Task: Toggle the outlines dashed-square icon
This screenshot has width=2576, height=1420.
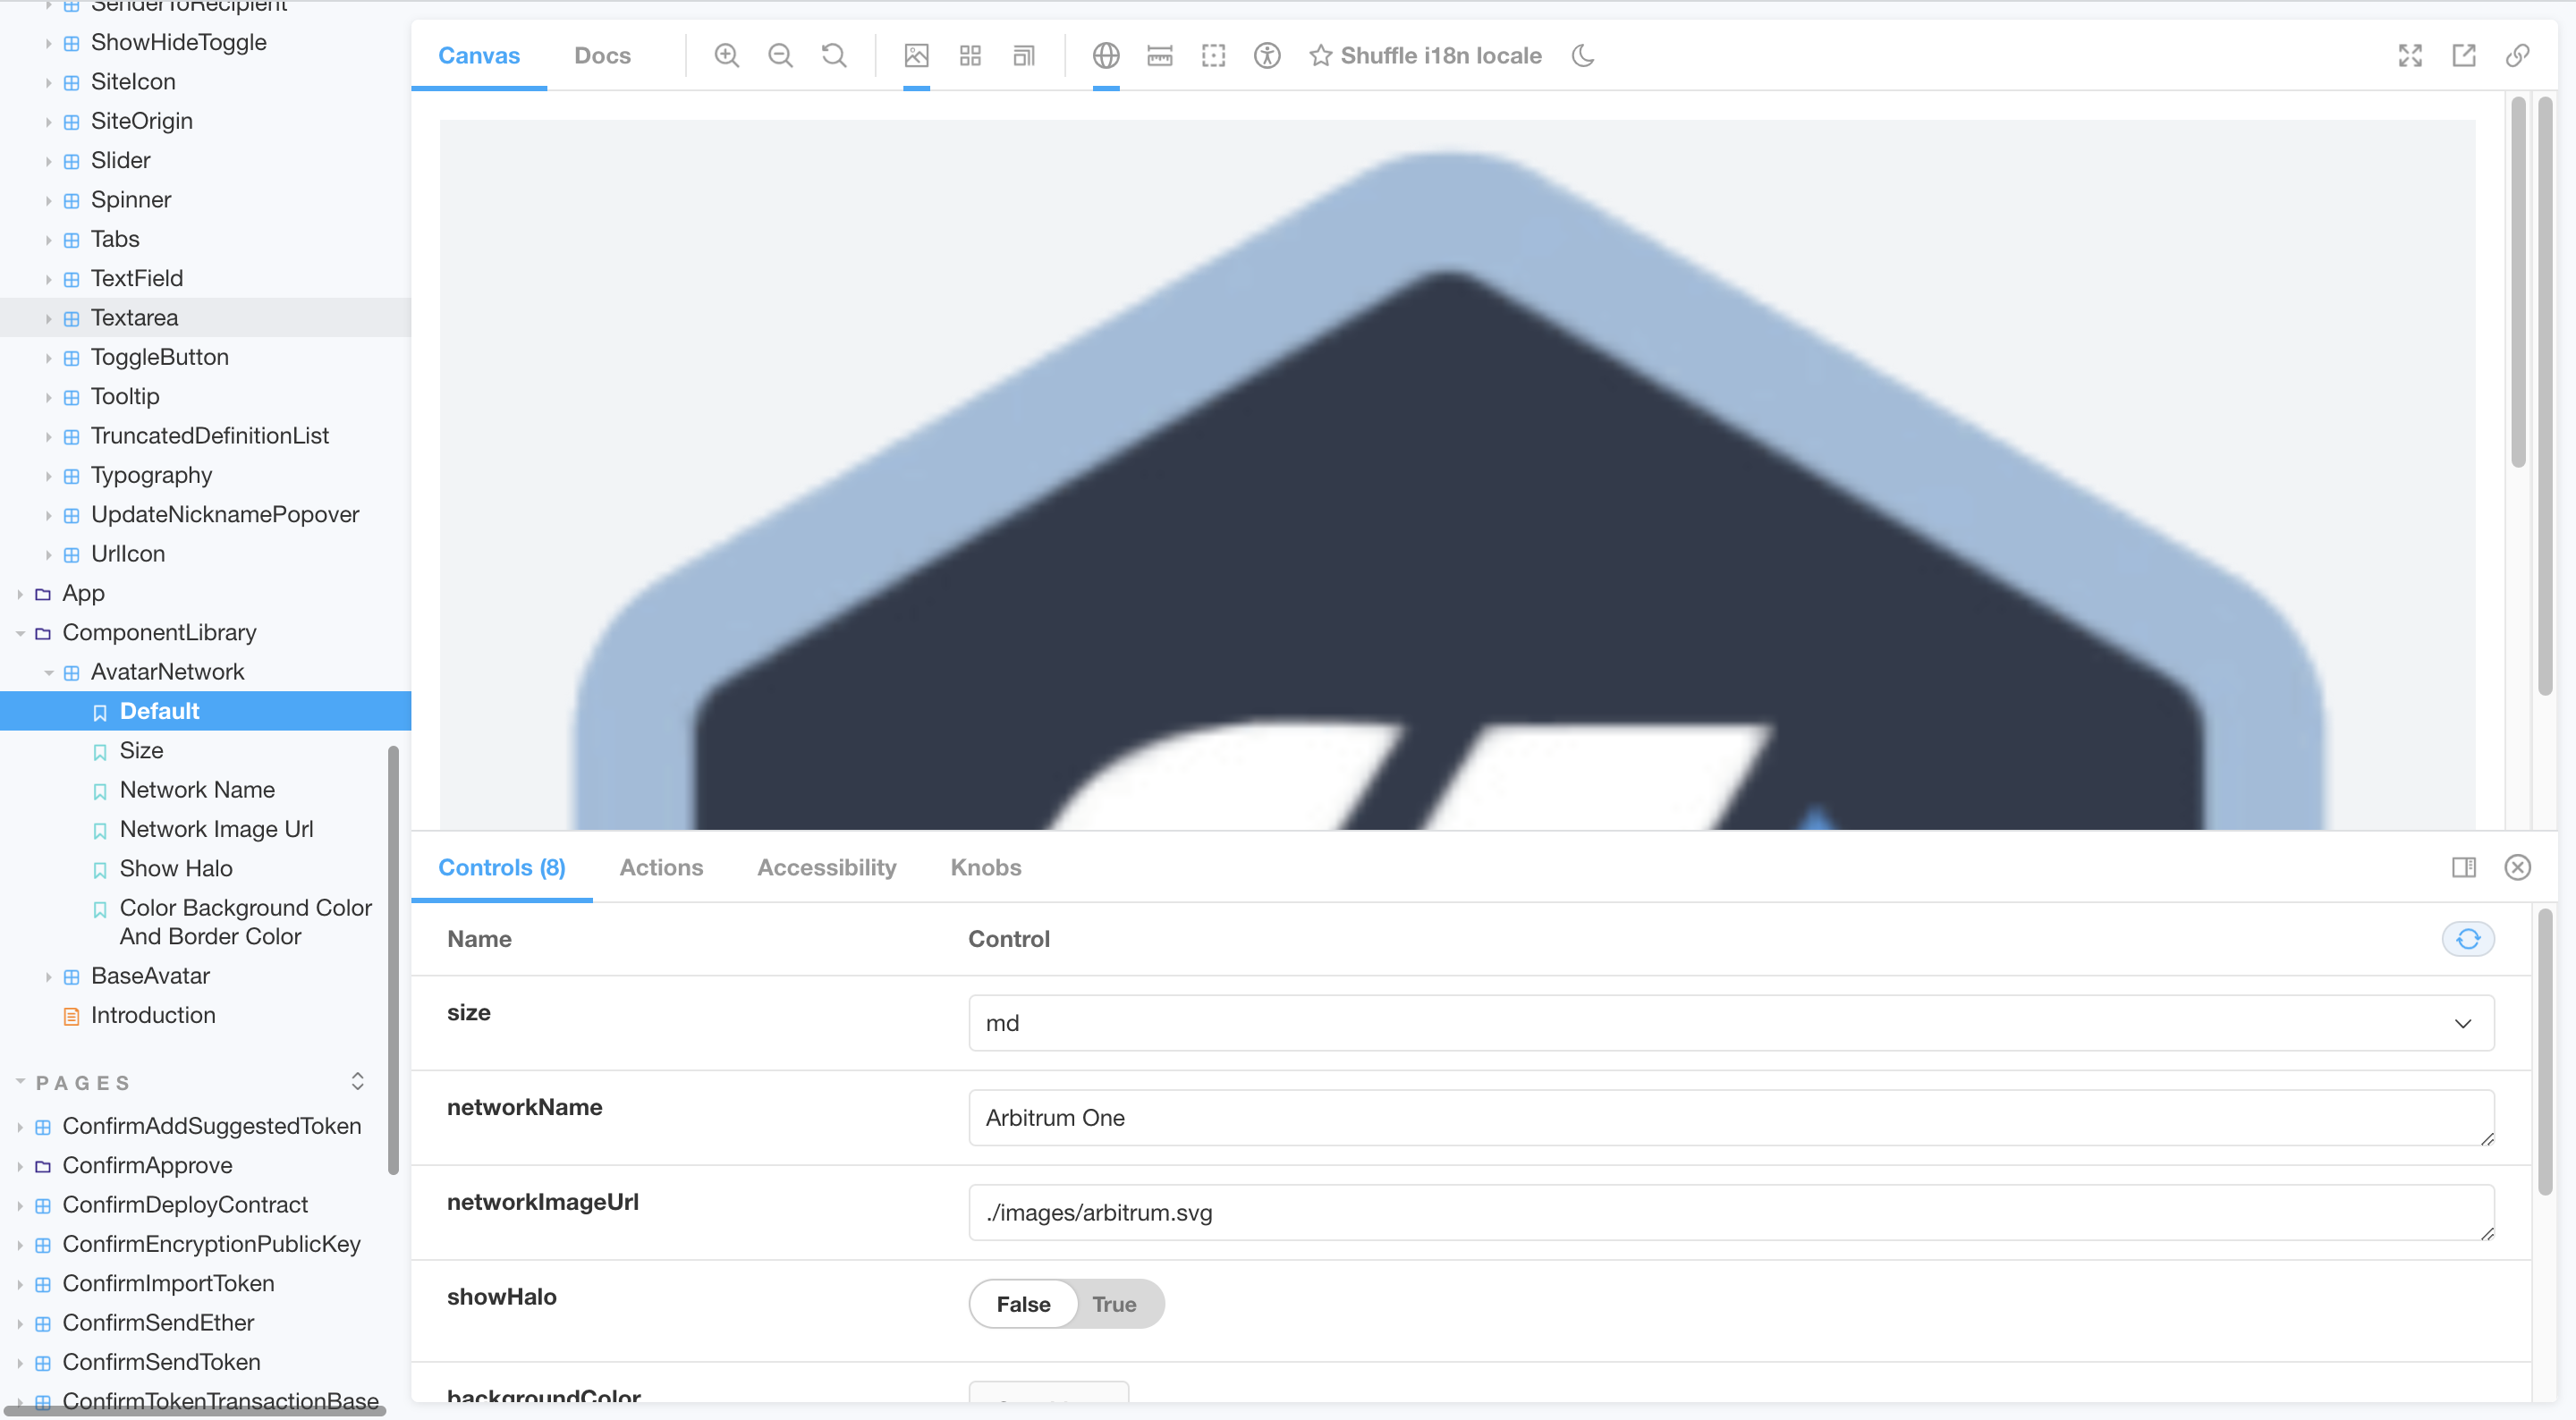Action: coord(1213,56)
